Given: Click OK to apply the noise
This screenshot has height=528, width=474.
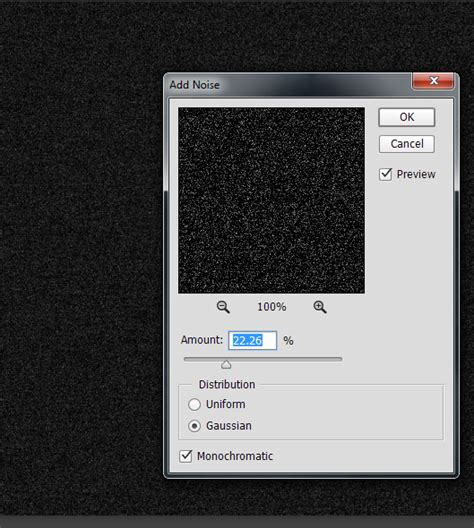Looking at the screenshot, I should point(407,117).
